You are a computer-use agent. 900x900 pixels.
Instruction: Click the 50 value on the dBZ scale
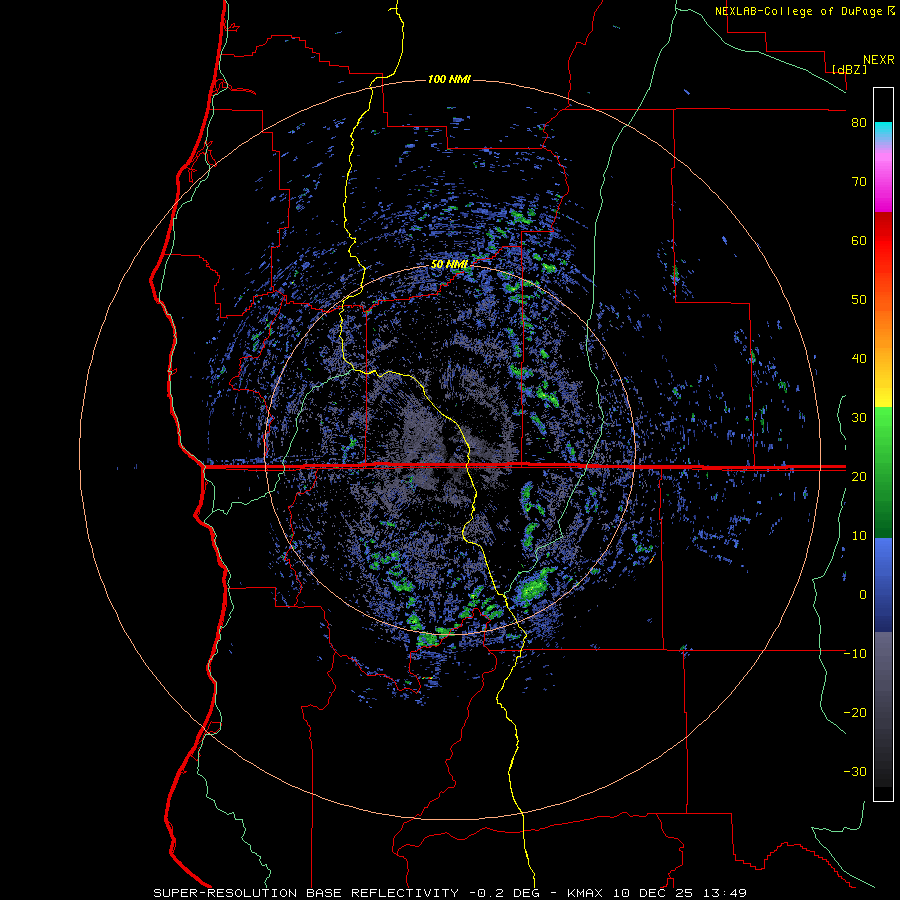point(859,300)
